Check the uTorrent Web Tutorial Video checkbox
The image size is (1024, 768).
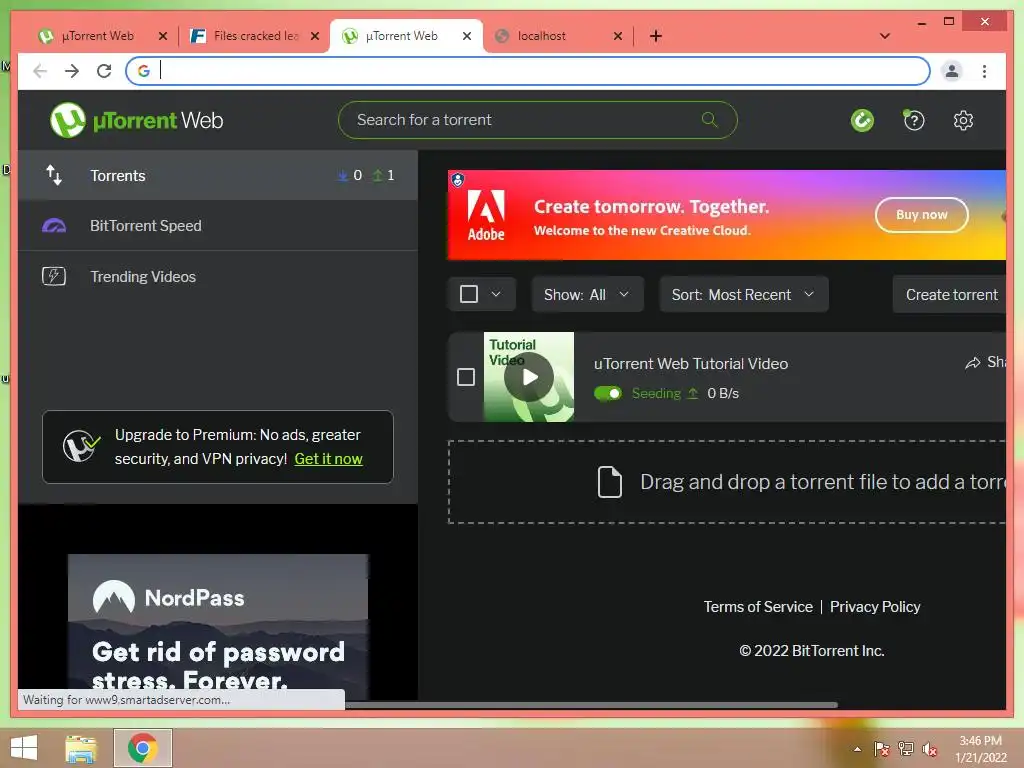[x=466, y=377]
